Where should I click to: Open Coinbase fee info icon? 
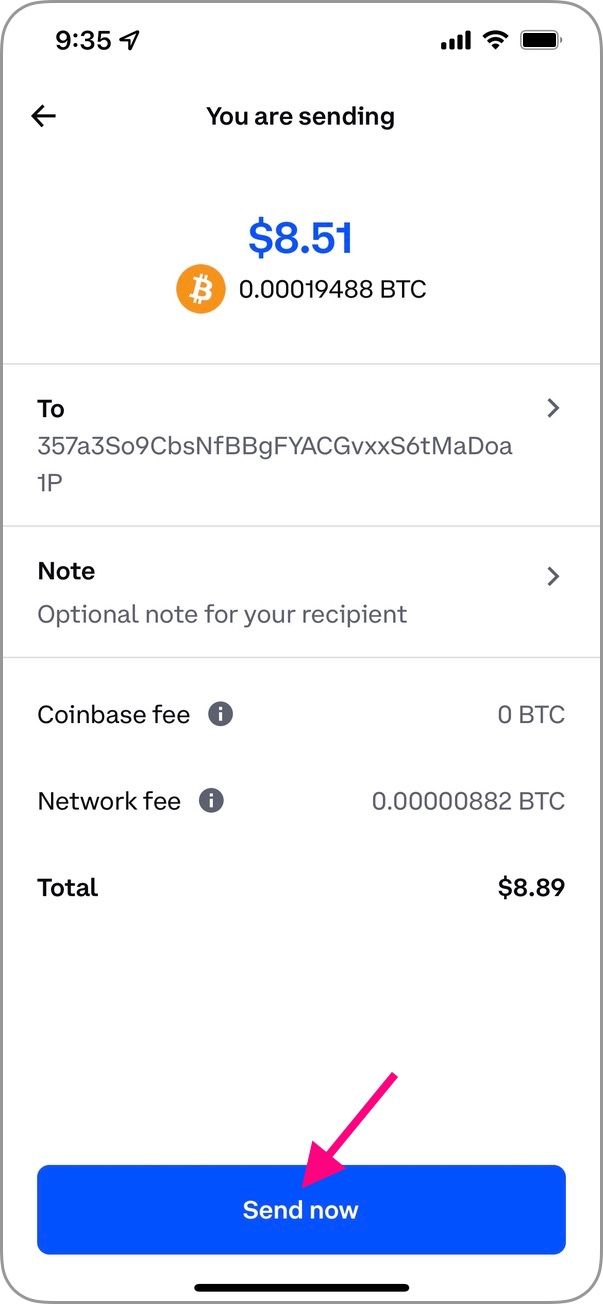coord(220,714)
